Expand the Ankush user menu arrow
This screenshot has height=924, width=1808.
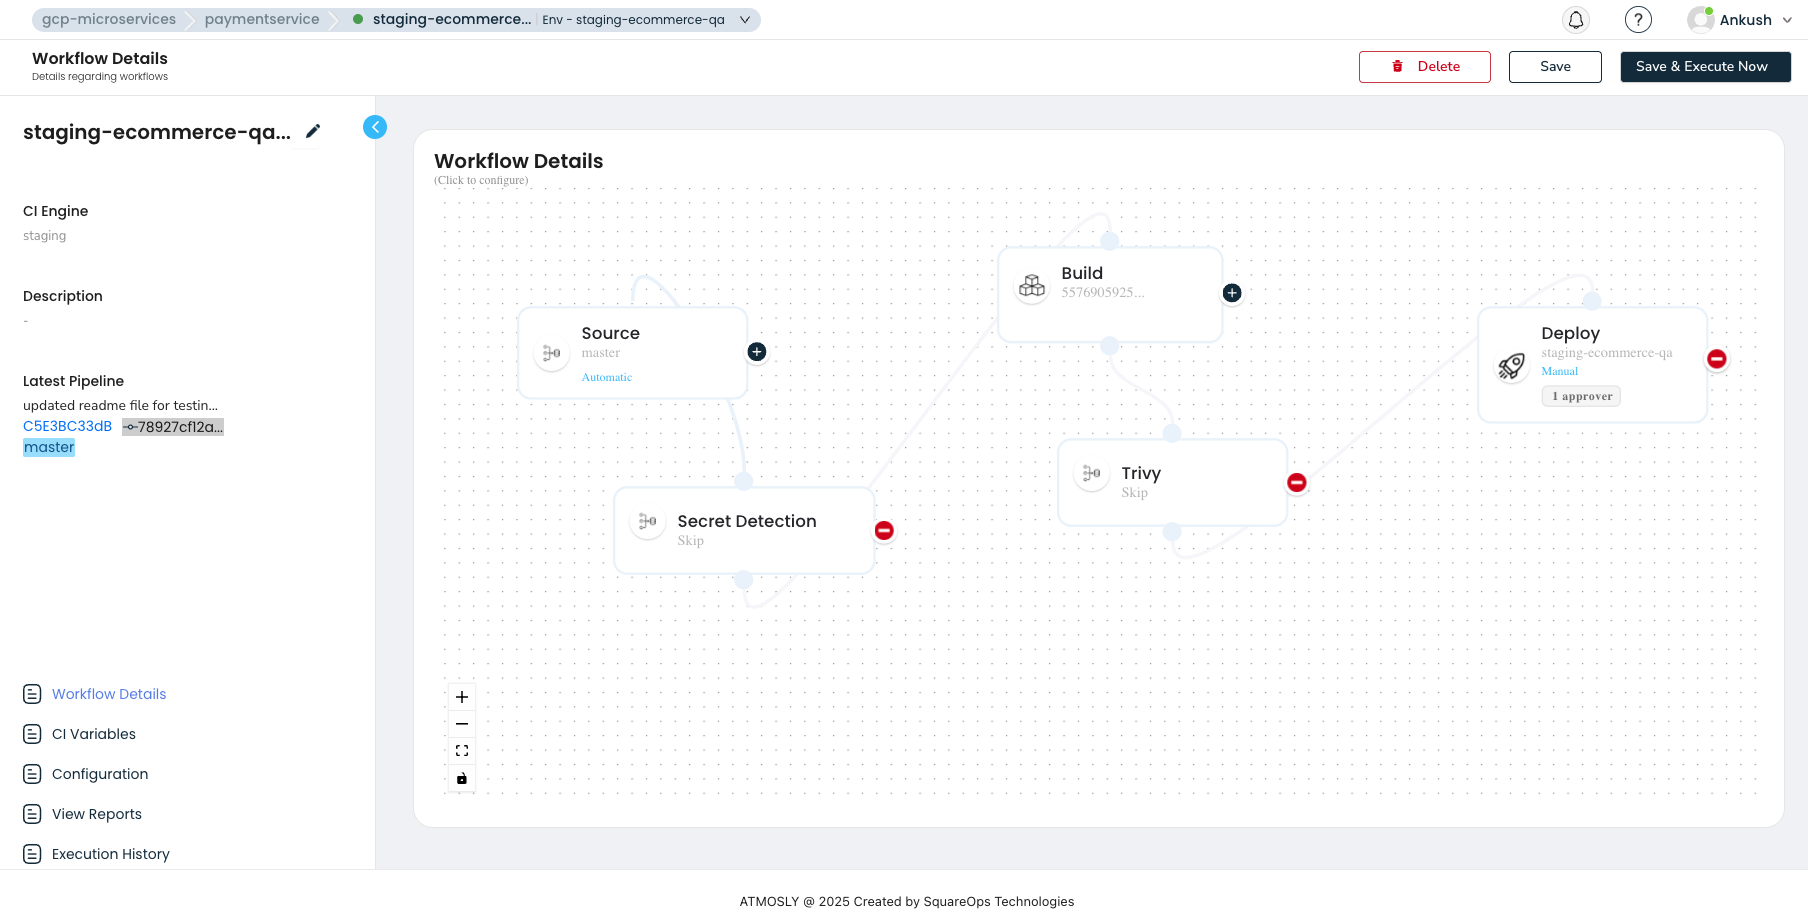click(x=1787, y=20)
